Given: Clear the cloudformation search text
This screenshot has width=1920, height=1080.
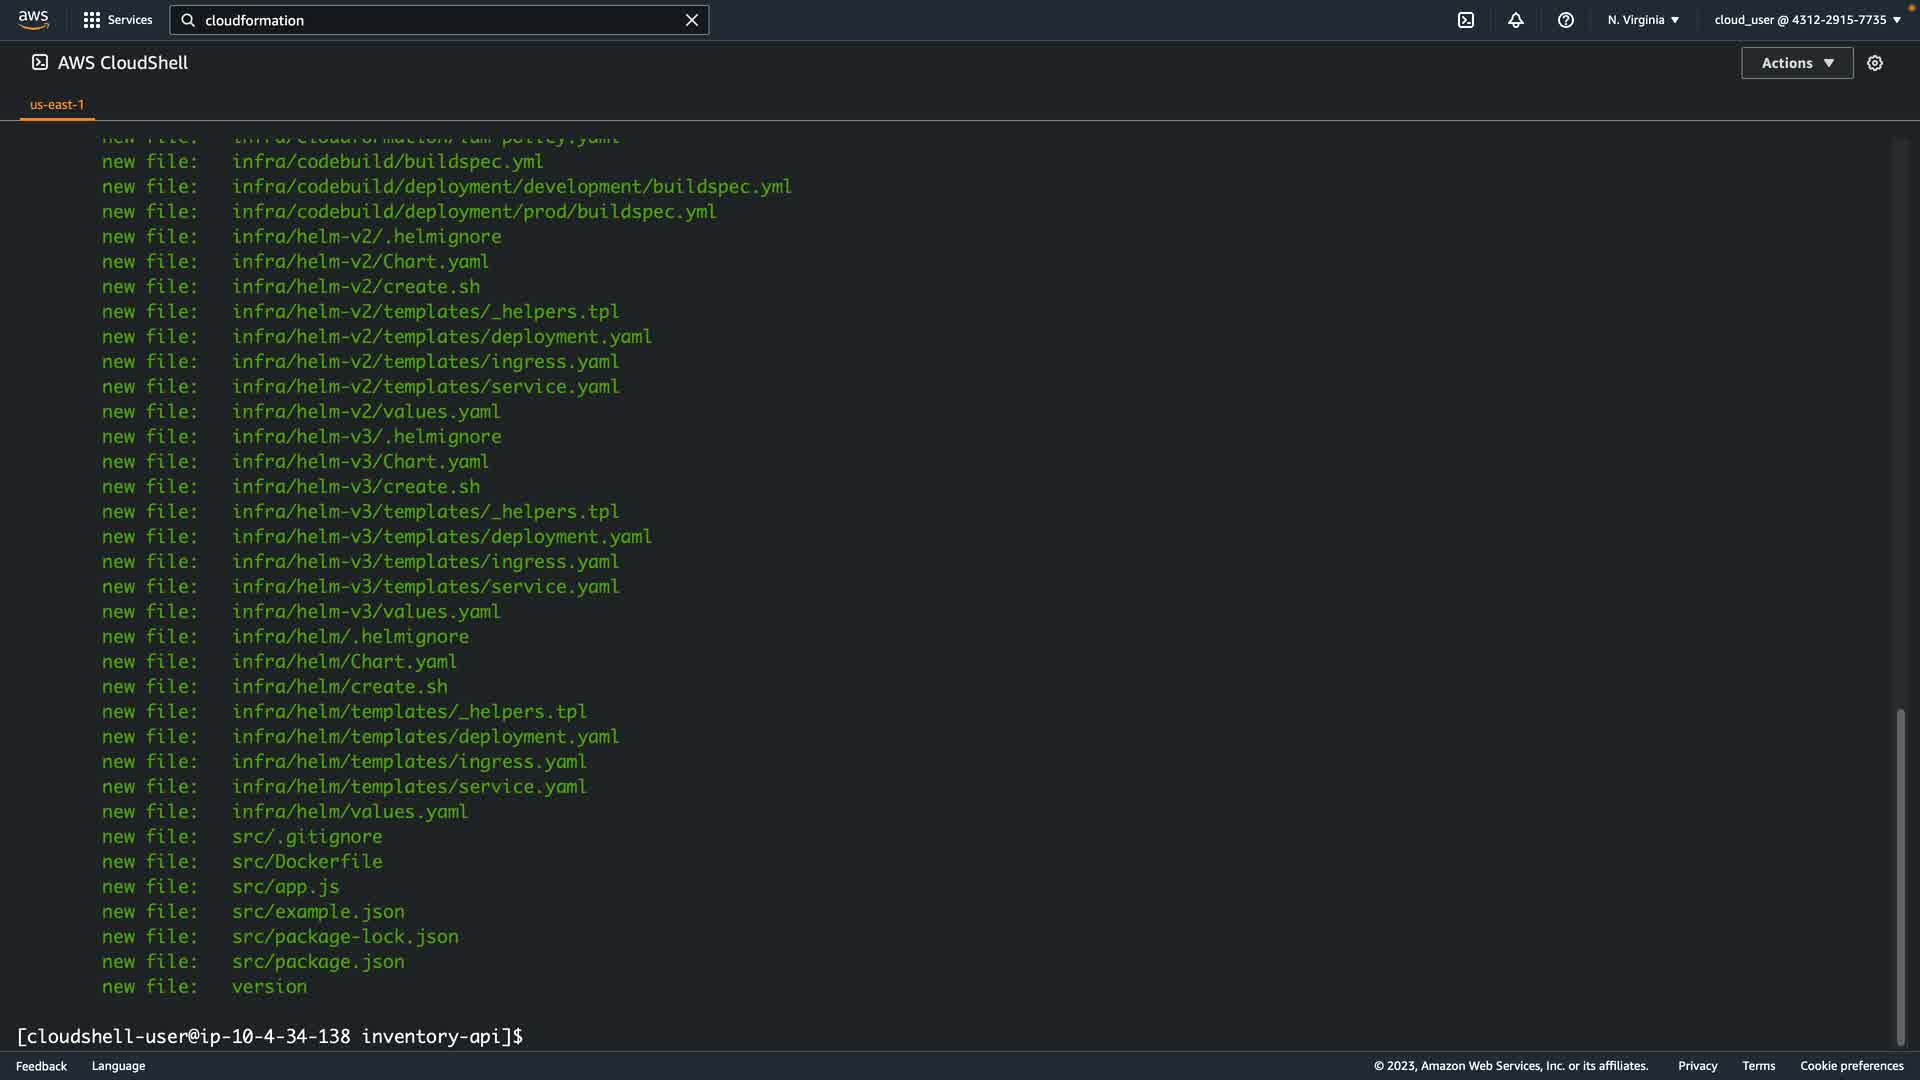Looking at the screenshot, I should pyautogui.click(x=691, y=20).
